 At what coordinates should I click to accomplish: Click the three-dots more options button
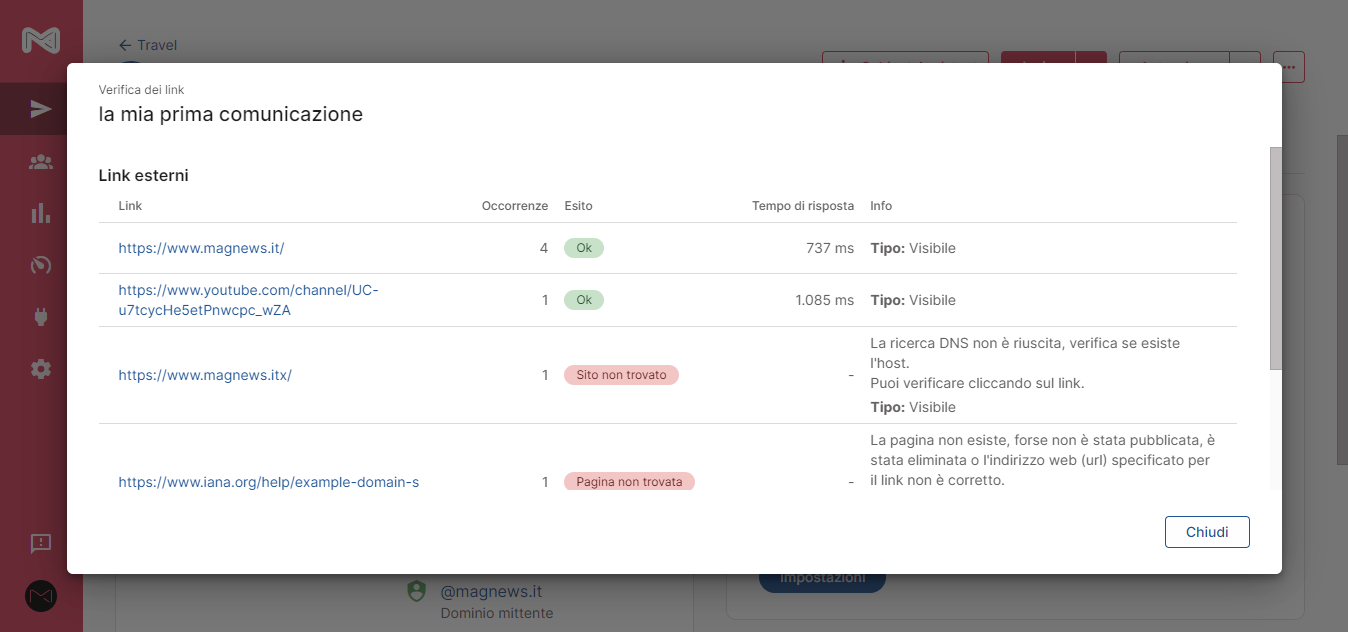click(x=1289, y=67)
